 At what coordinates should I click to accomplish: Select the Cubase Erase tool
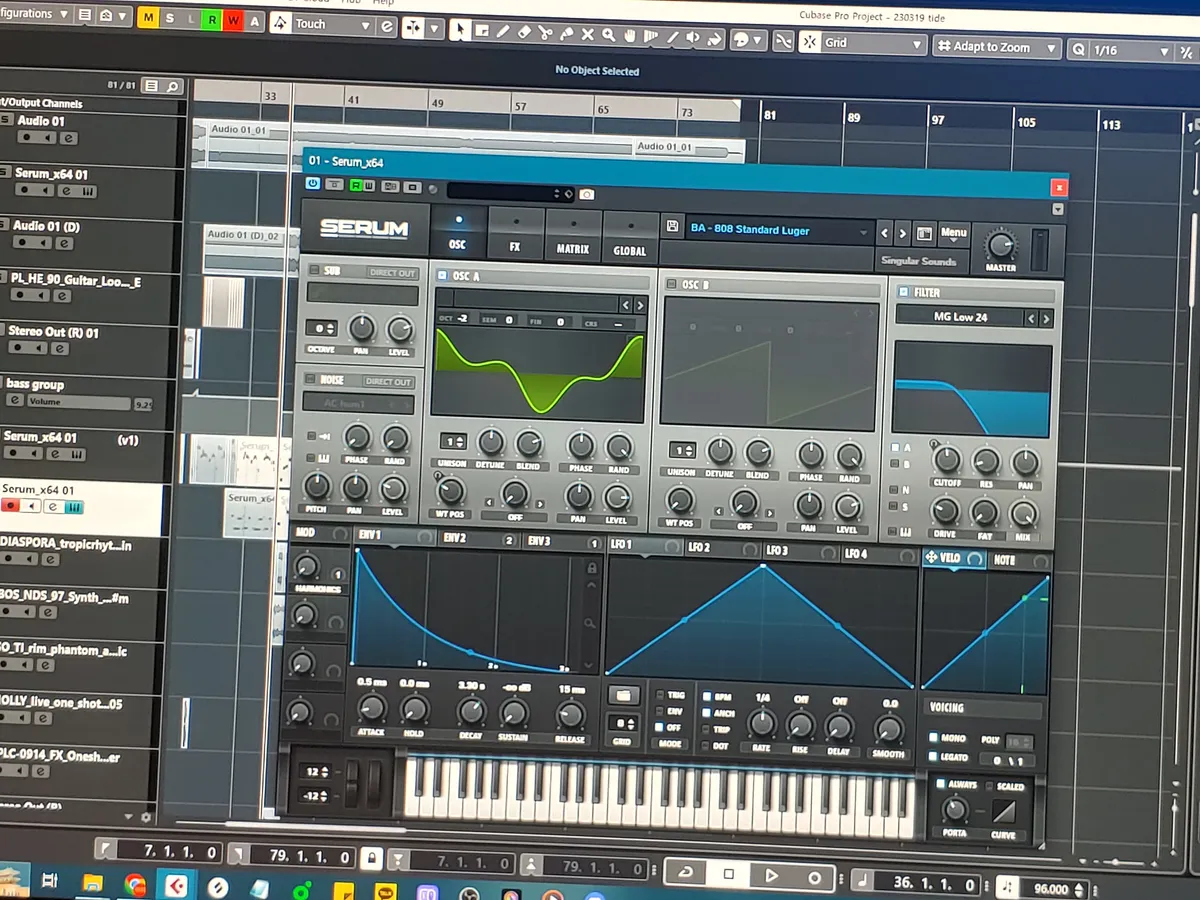524,32
